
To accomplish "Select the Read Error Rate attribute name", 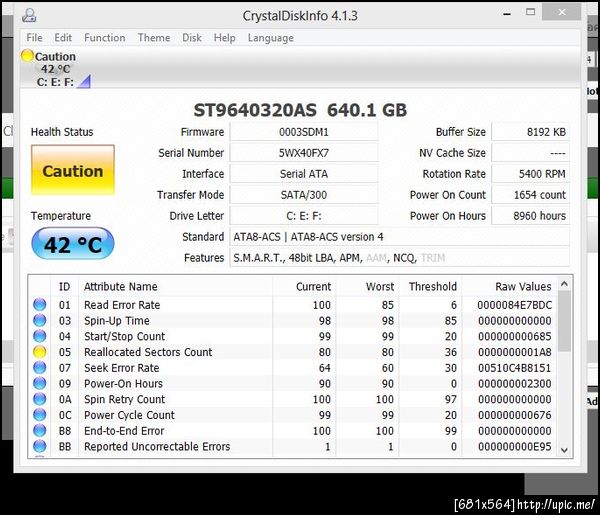I will click(x=122, y=305).
